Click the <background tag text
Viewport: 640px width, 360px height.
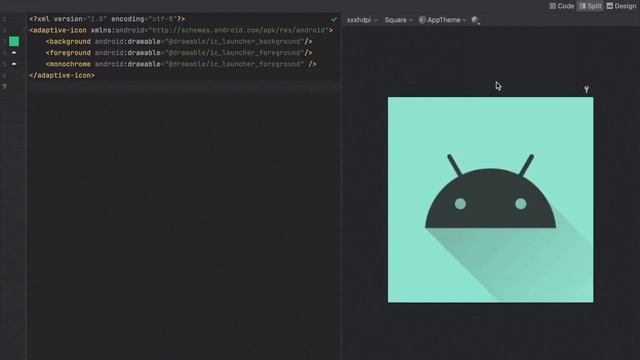click(68, 42)
